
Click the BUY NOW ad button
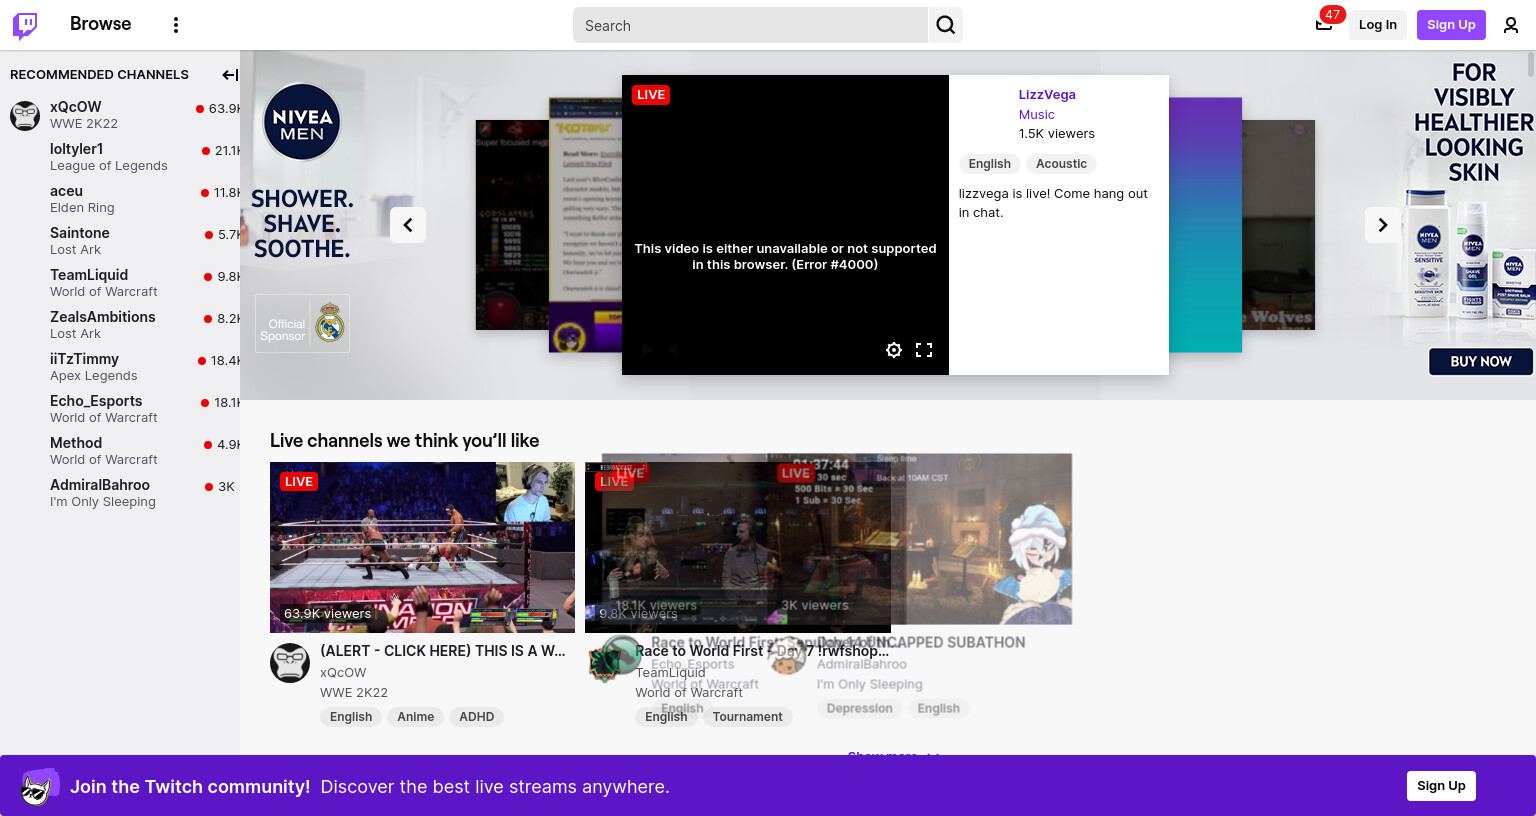[1480, 361]
